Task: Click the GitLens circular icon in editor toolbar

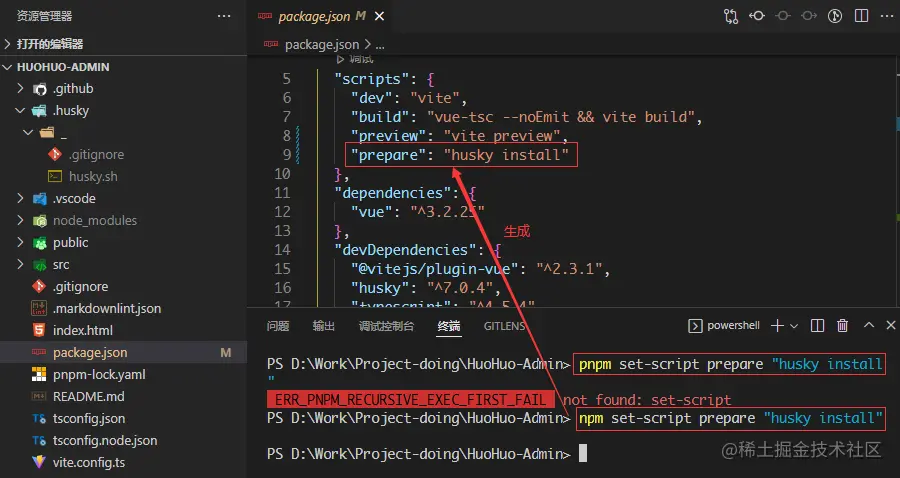Action: (x=835, y=16)
